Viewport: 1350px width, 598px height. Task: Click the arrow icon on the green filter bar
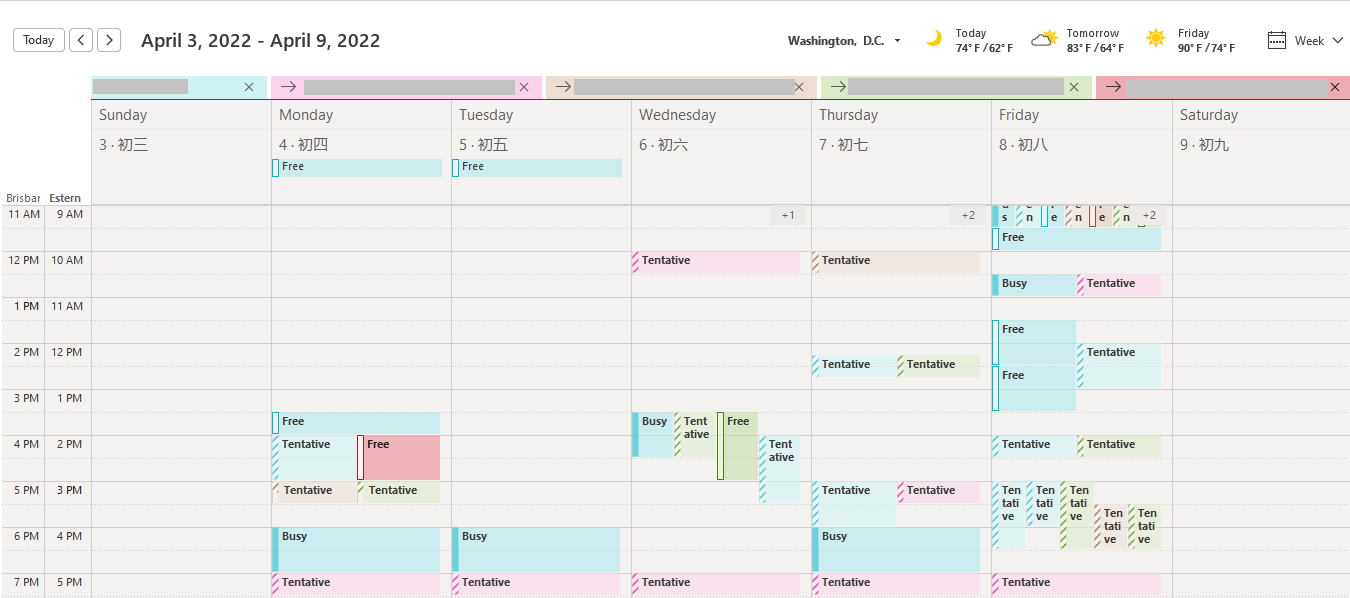pyautogui.click(x=836, y=87)
